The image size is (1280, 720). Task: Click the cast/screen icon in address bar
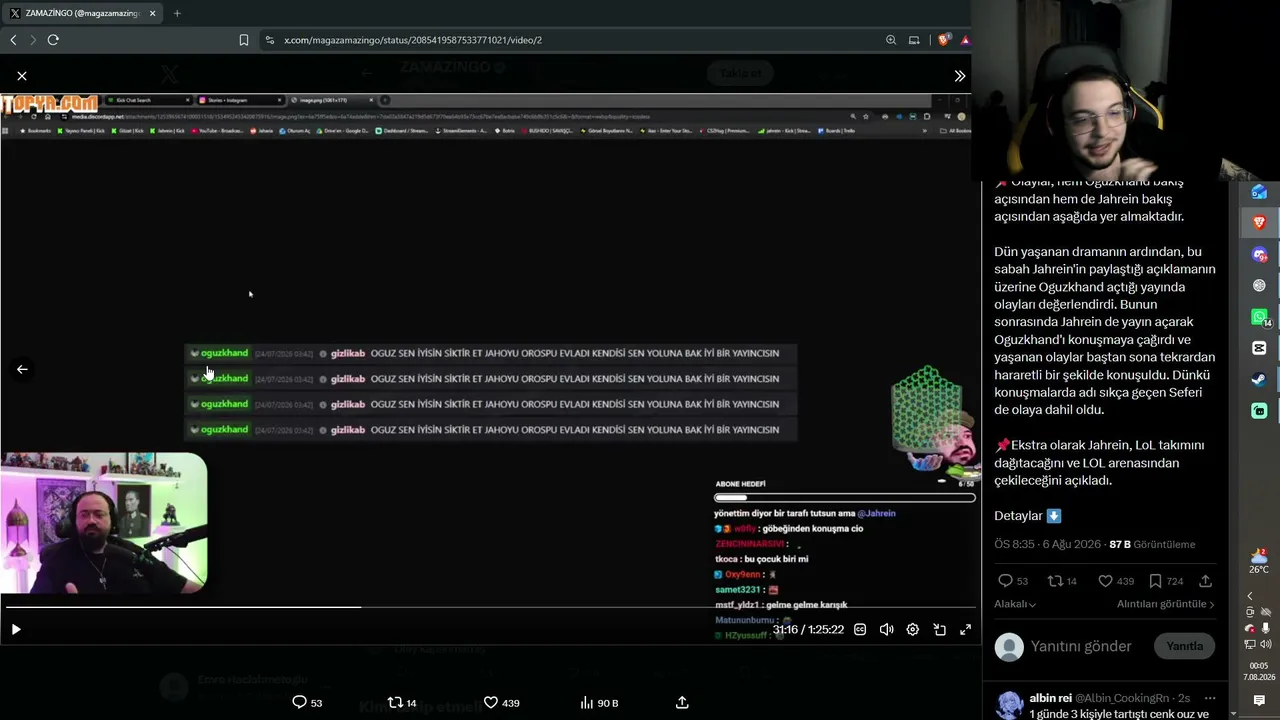click(x=914, y=40)
